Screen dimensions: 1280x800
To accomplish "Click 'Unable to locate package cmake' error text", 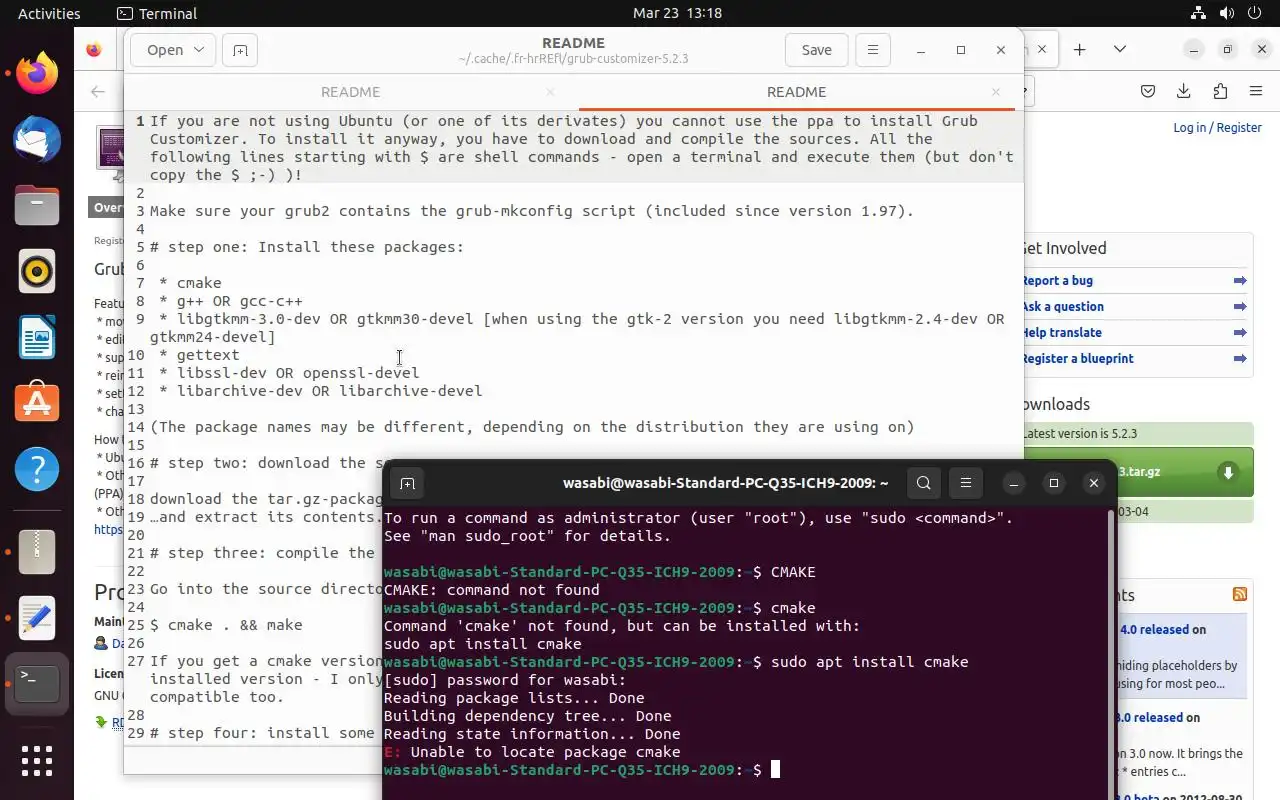I will coord(545,752).
